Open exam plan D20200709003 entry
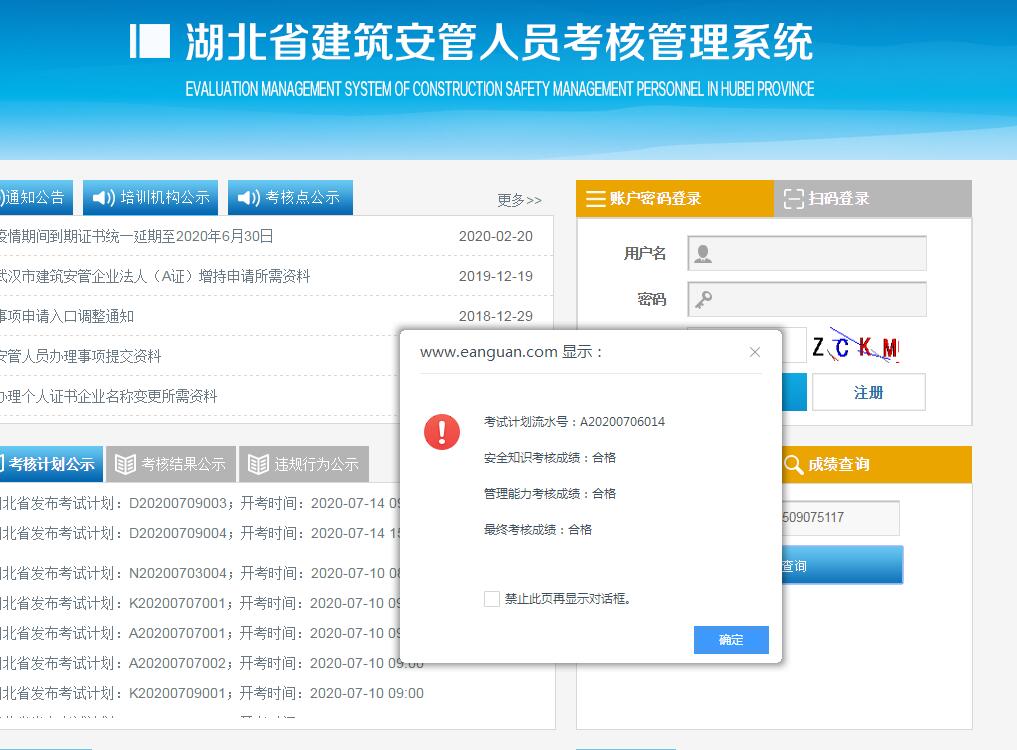Screen dimensions: 1017x750 [x=201, y=503]
